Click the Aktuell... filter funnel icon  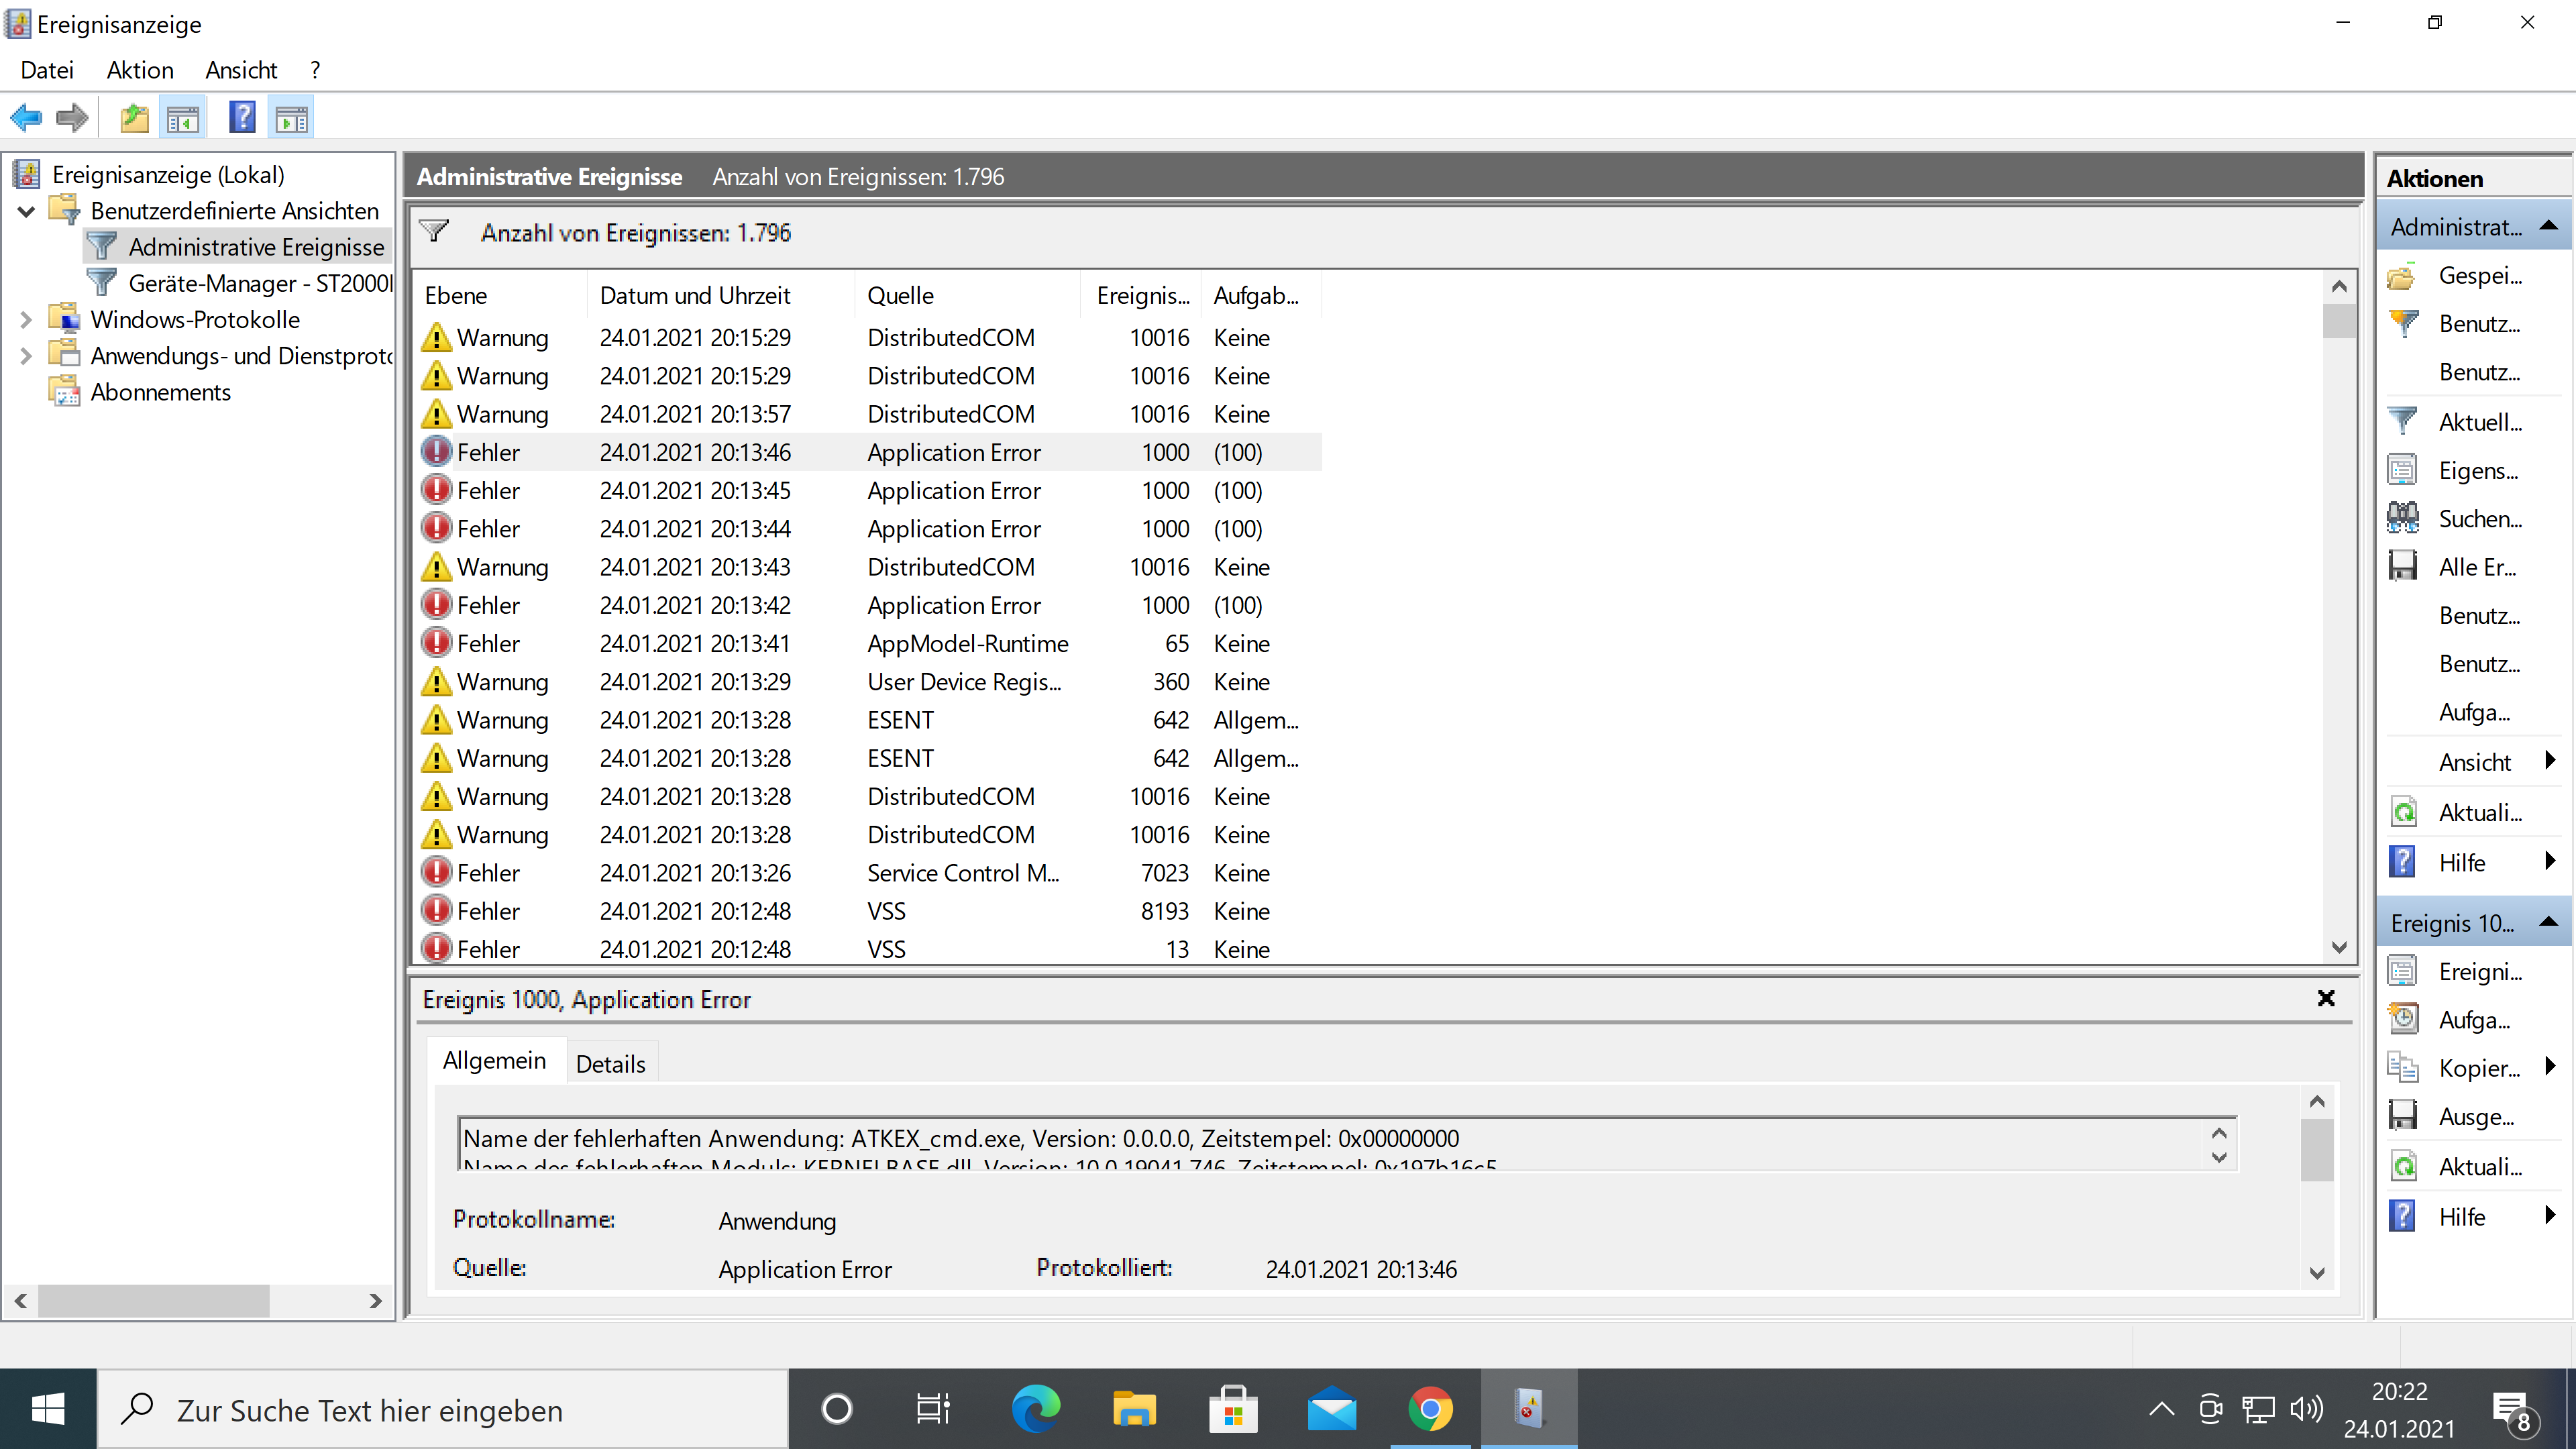[x=2402, y=421]
